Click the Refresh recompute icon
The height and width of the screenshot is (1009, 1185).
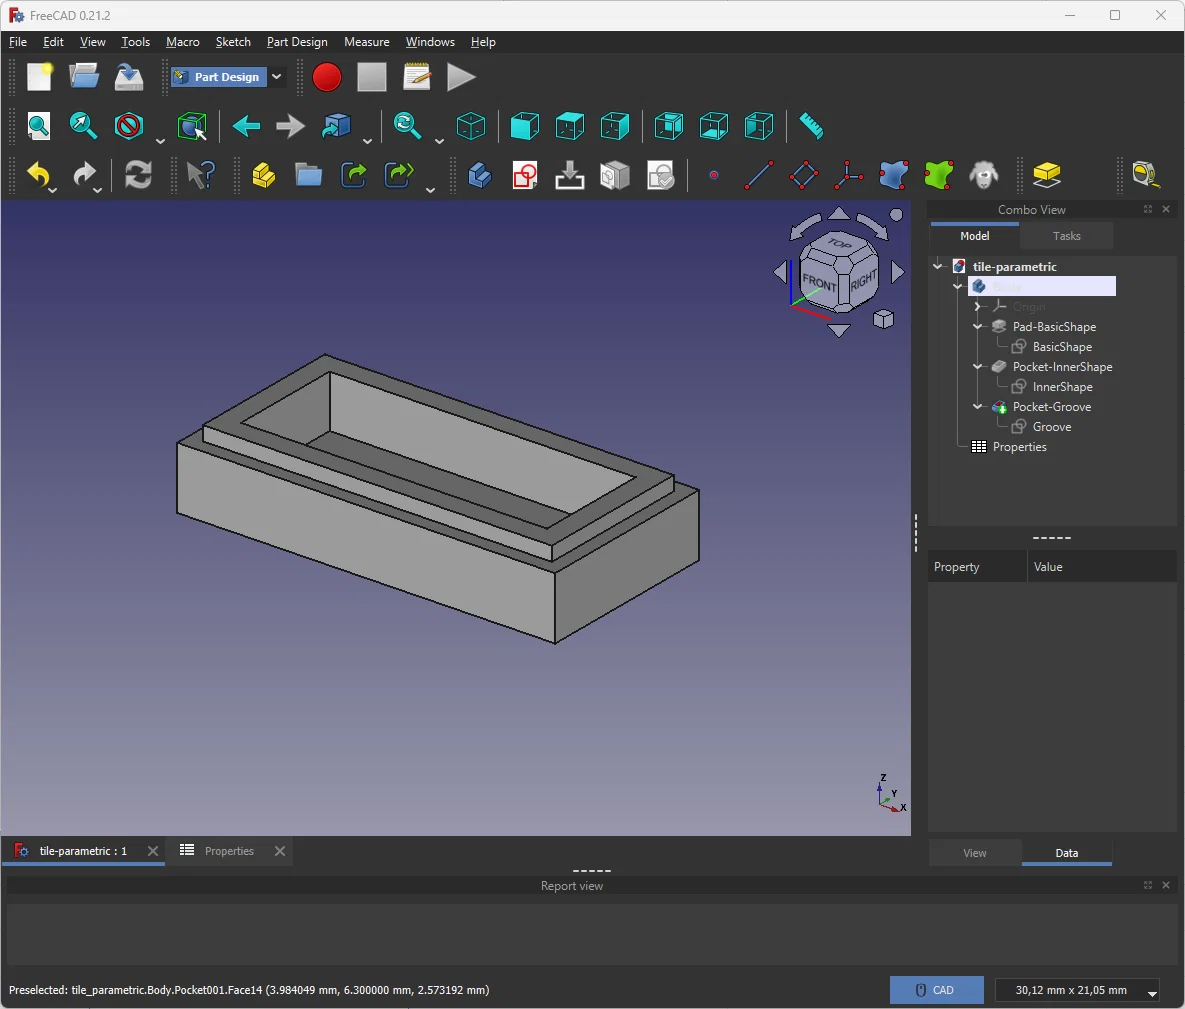click(138, 176)
